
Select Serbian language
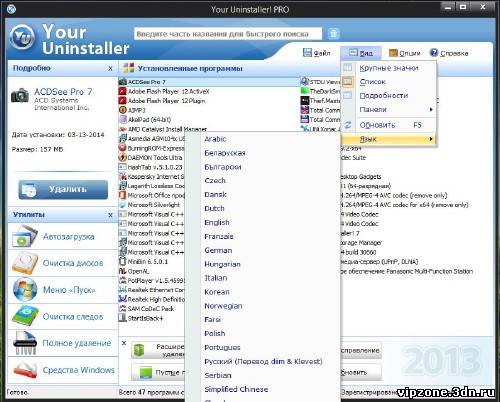pyautogui.click(x=218, y=376)
